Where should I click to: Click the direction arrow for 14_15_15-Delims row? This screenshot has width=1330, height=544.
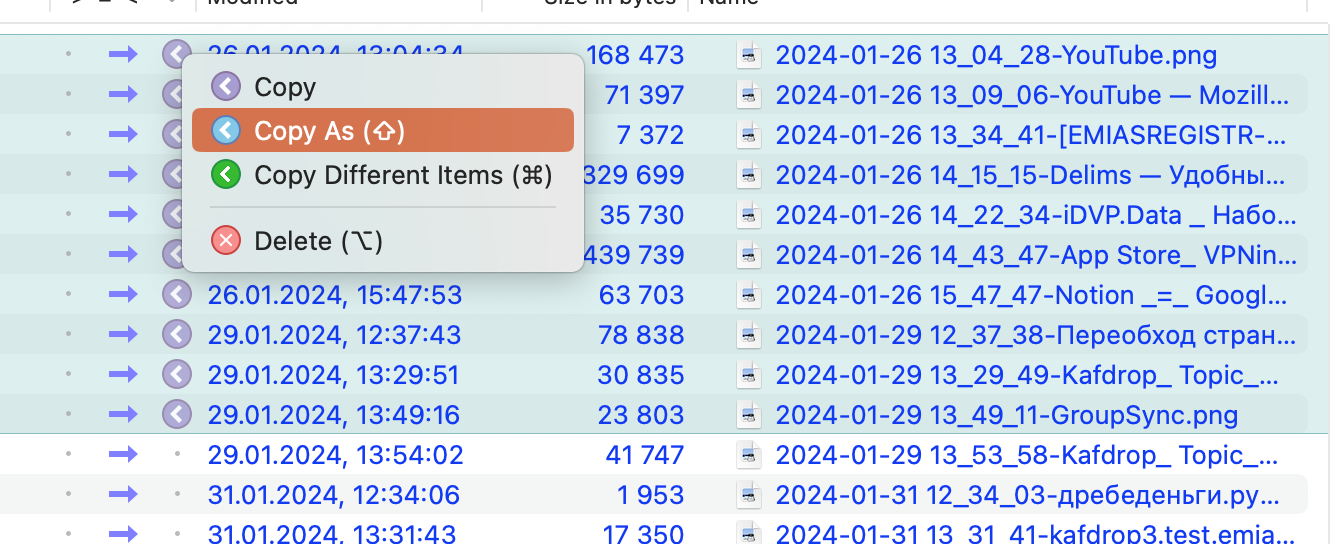point(123,175)
